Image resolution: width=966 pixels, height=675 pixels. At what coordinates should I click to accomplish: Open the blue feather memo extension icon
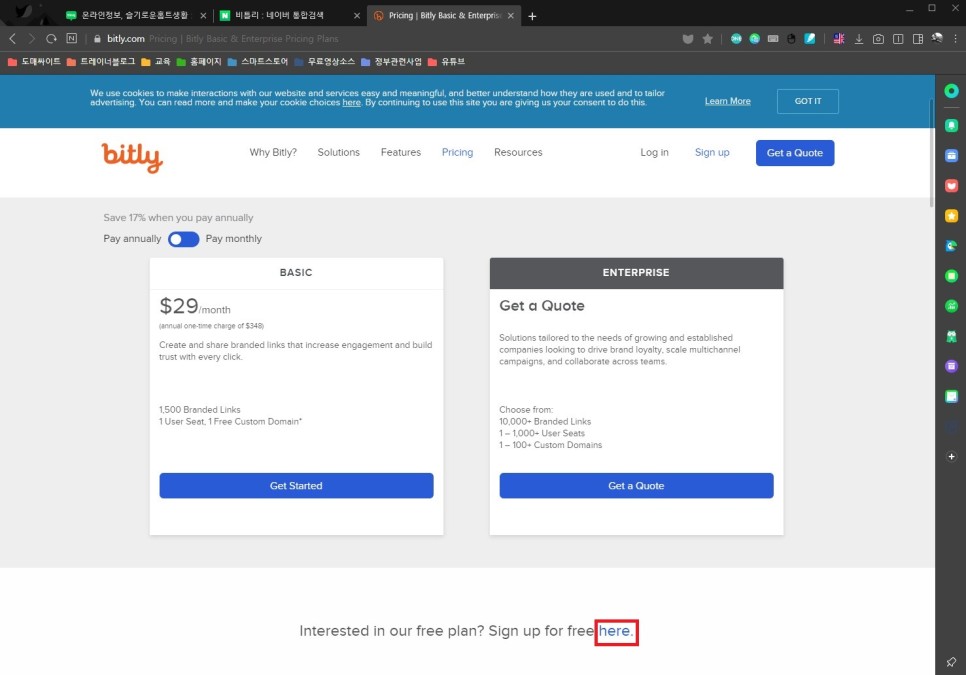[810, 39]
